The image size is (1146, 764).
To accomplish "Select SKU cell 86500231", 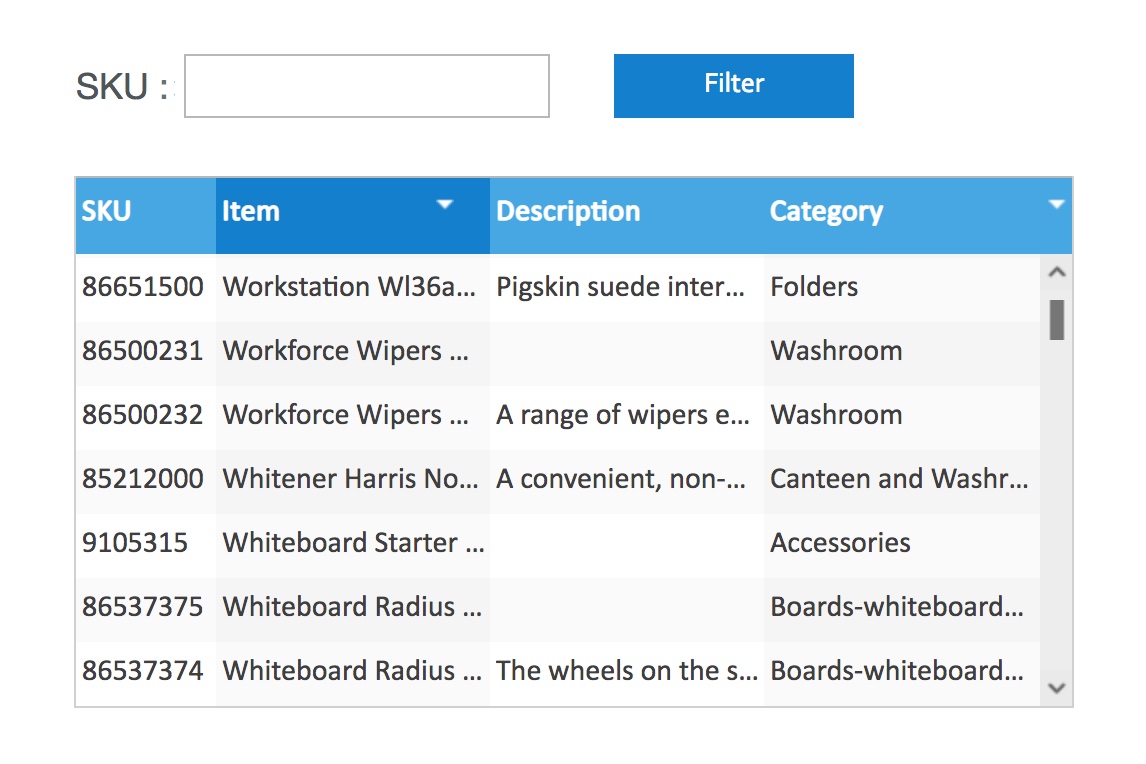I will click(x=145, y=352).
